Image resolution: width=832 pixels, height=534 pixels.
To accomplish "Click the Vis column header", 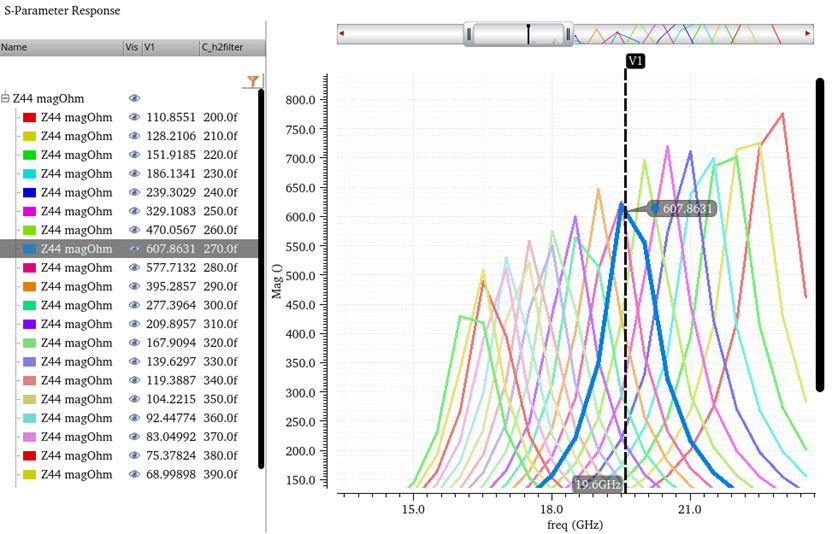I will click(x=131, y=47).
